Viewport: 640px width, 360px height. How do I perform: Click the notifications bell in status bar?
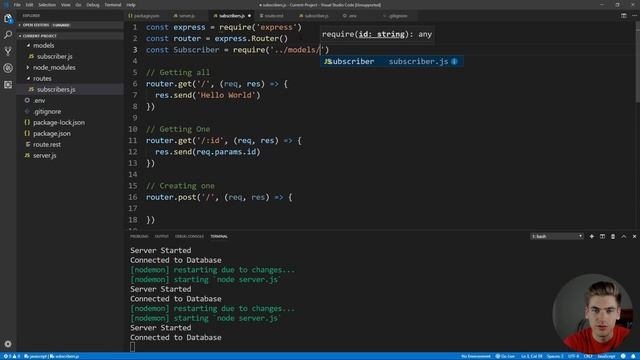633,356
